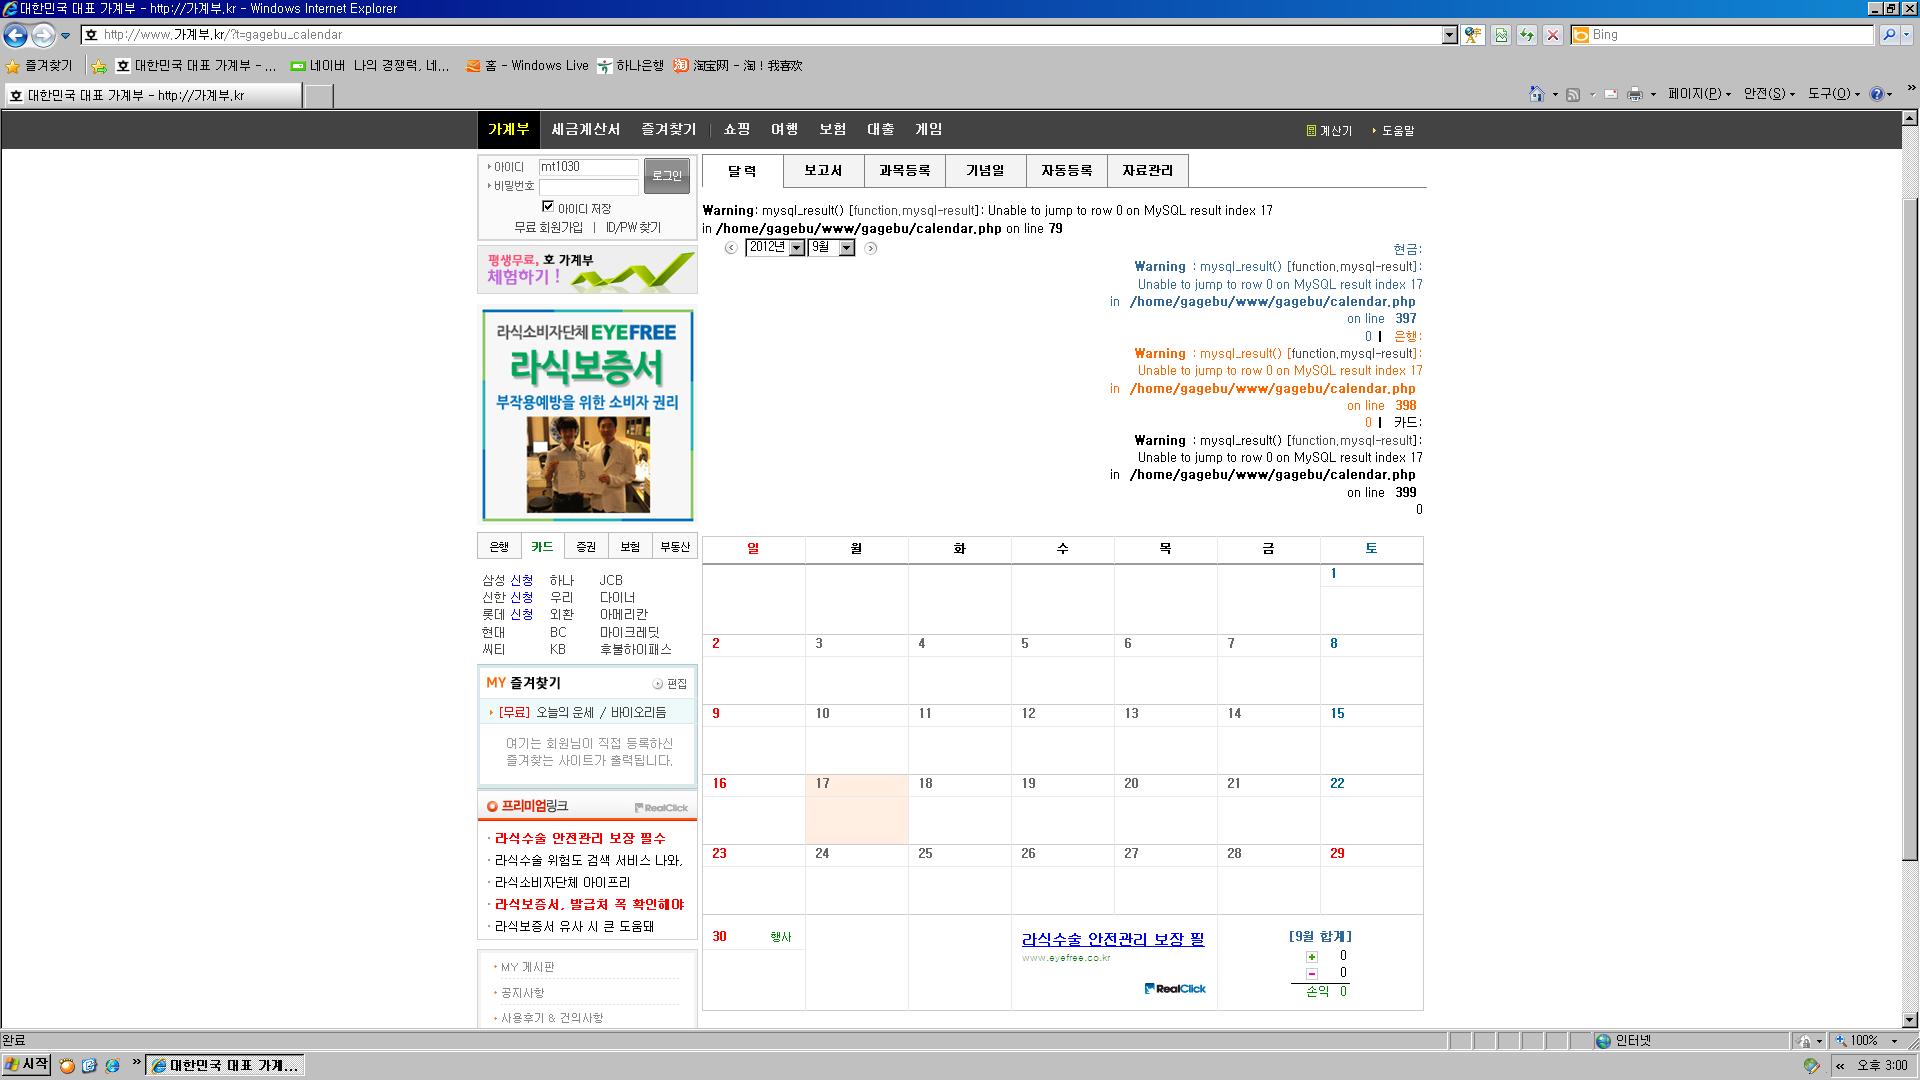Switch to the 기념일 tab
The width and height of the screenshot is (1920, 1080).
click(x=985, y=171)
